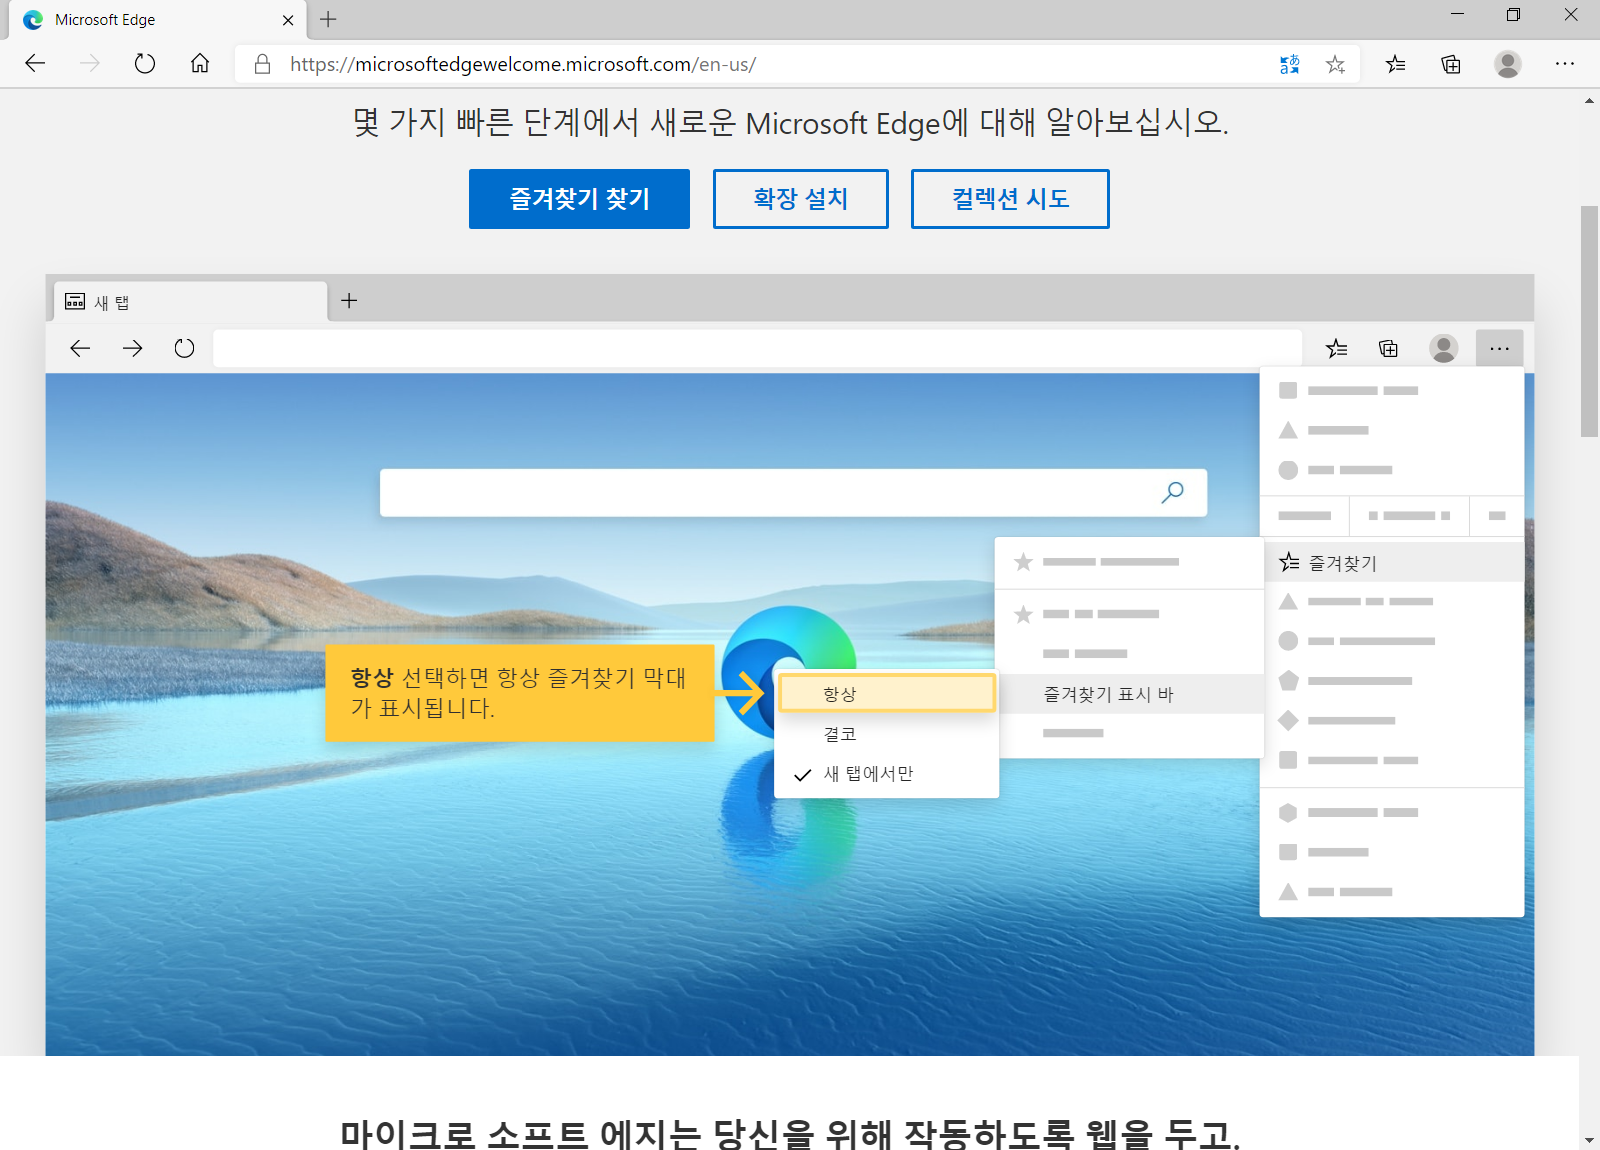Add this page to favorites with star icon
Viewport: 1600px width, 1150px height.
1335,64
